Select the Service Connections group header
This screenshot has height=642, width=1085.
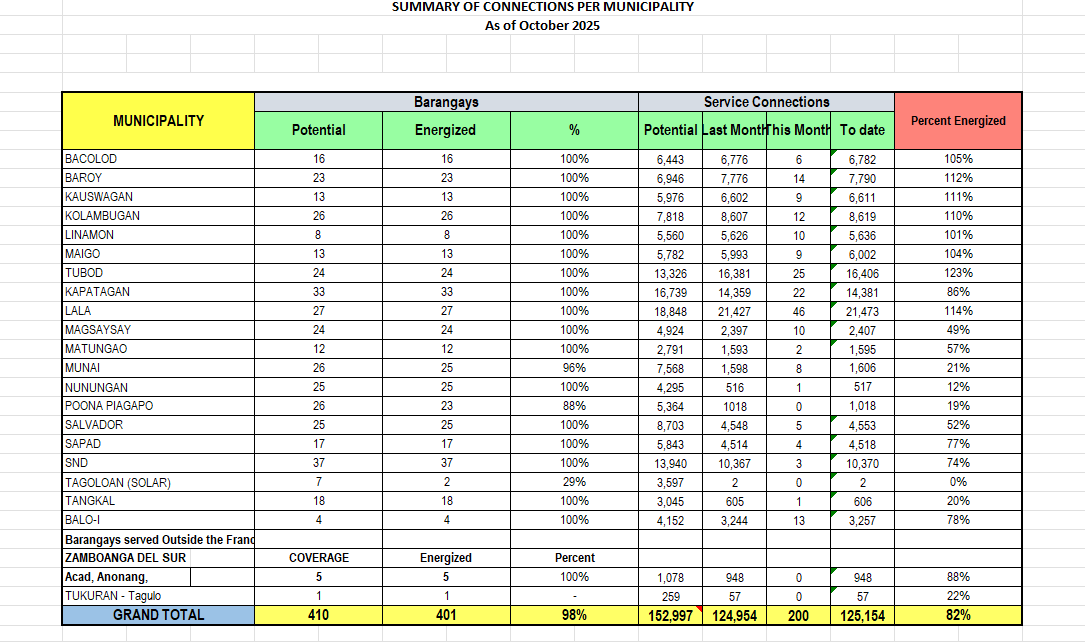coord(766,102)
